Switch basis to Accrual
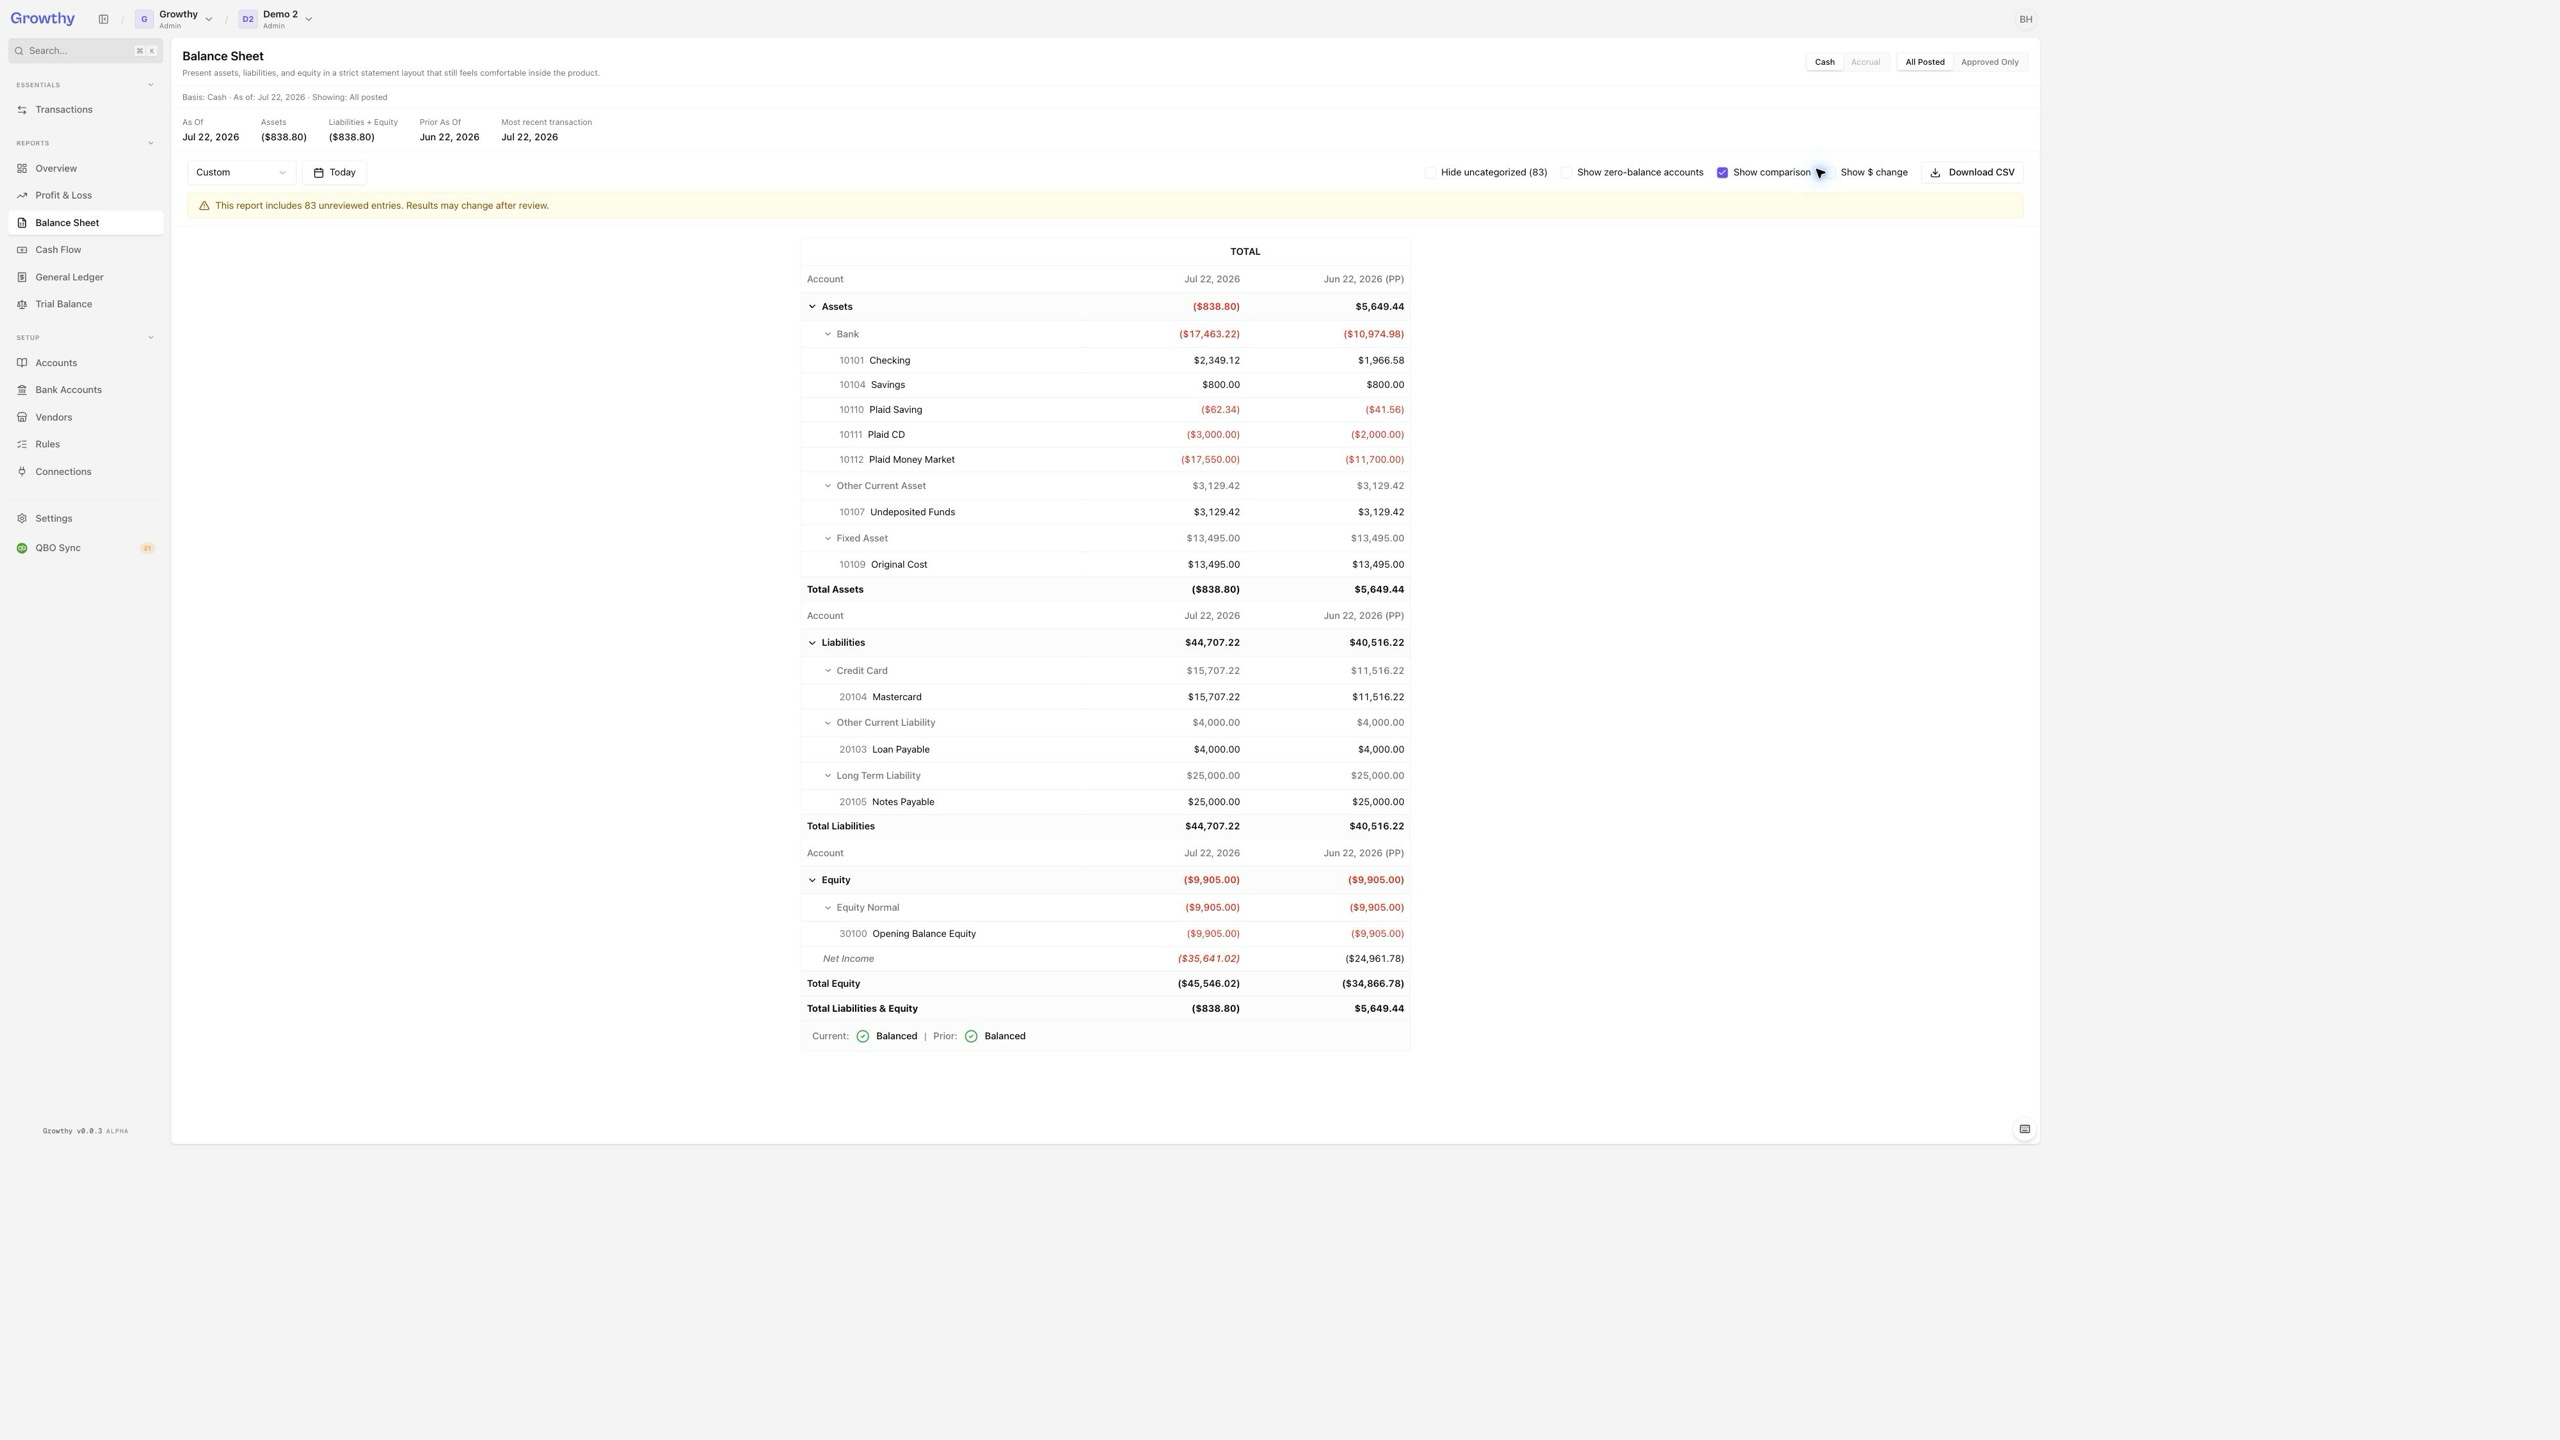Screen dimensions: 2560x1440 pos(1865,62)
